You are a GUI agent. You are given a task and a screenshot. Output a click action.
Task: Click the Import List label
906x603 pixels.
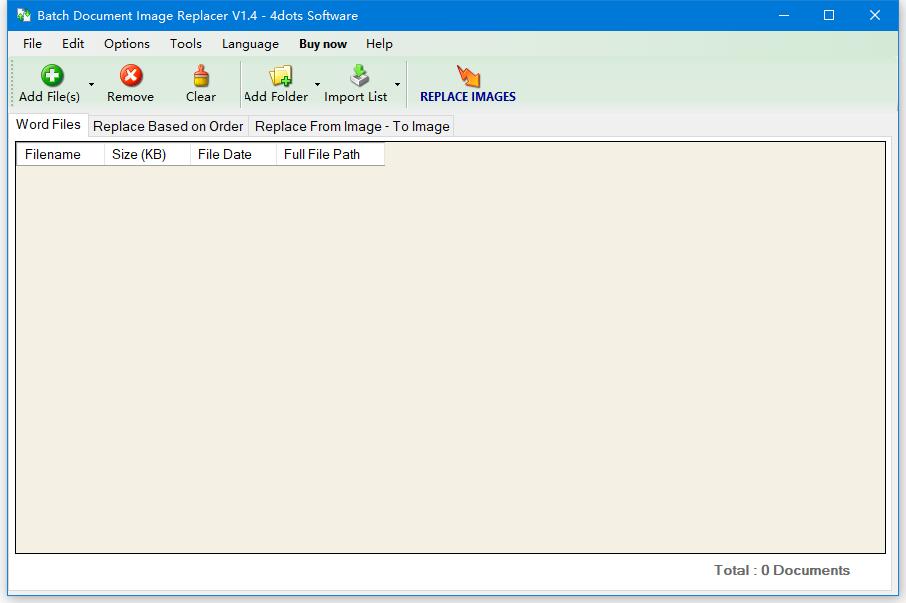pyautogui.click(x=356, y=97)
